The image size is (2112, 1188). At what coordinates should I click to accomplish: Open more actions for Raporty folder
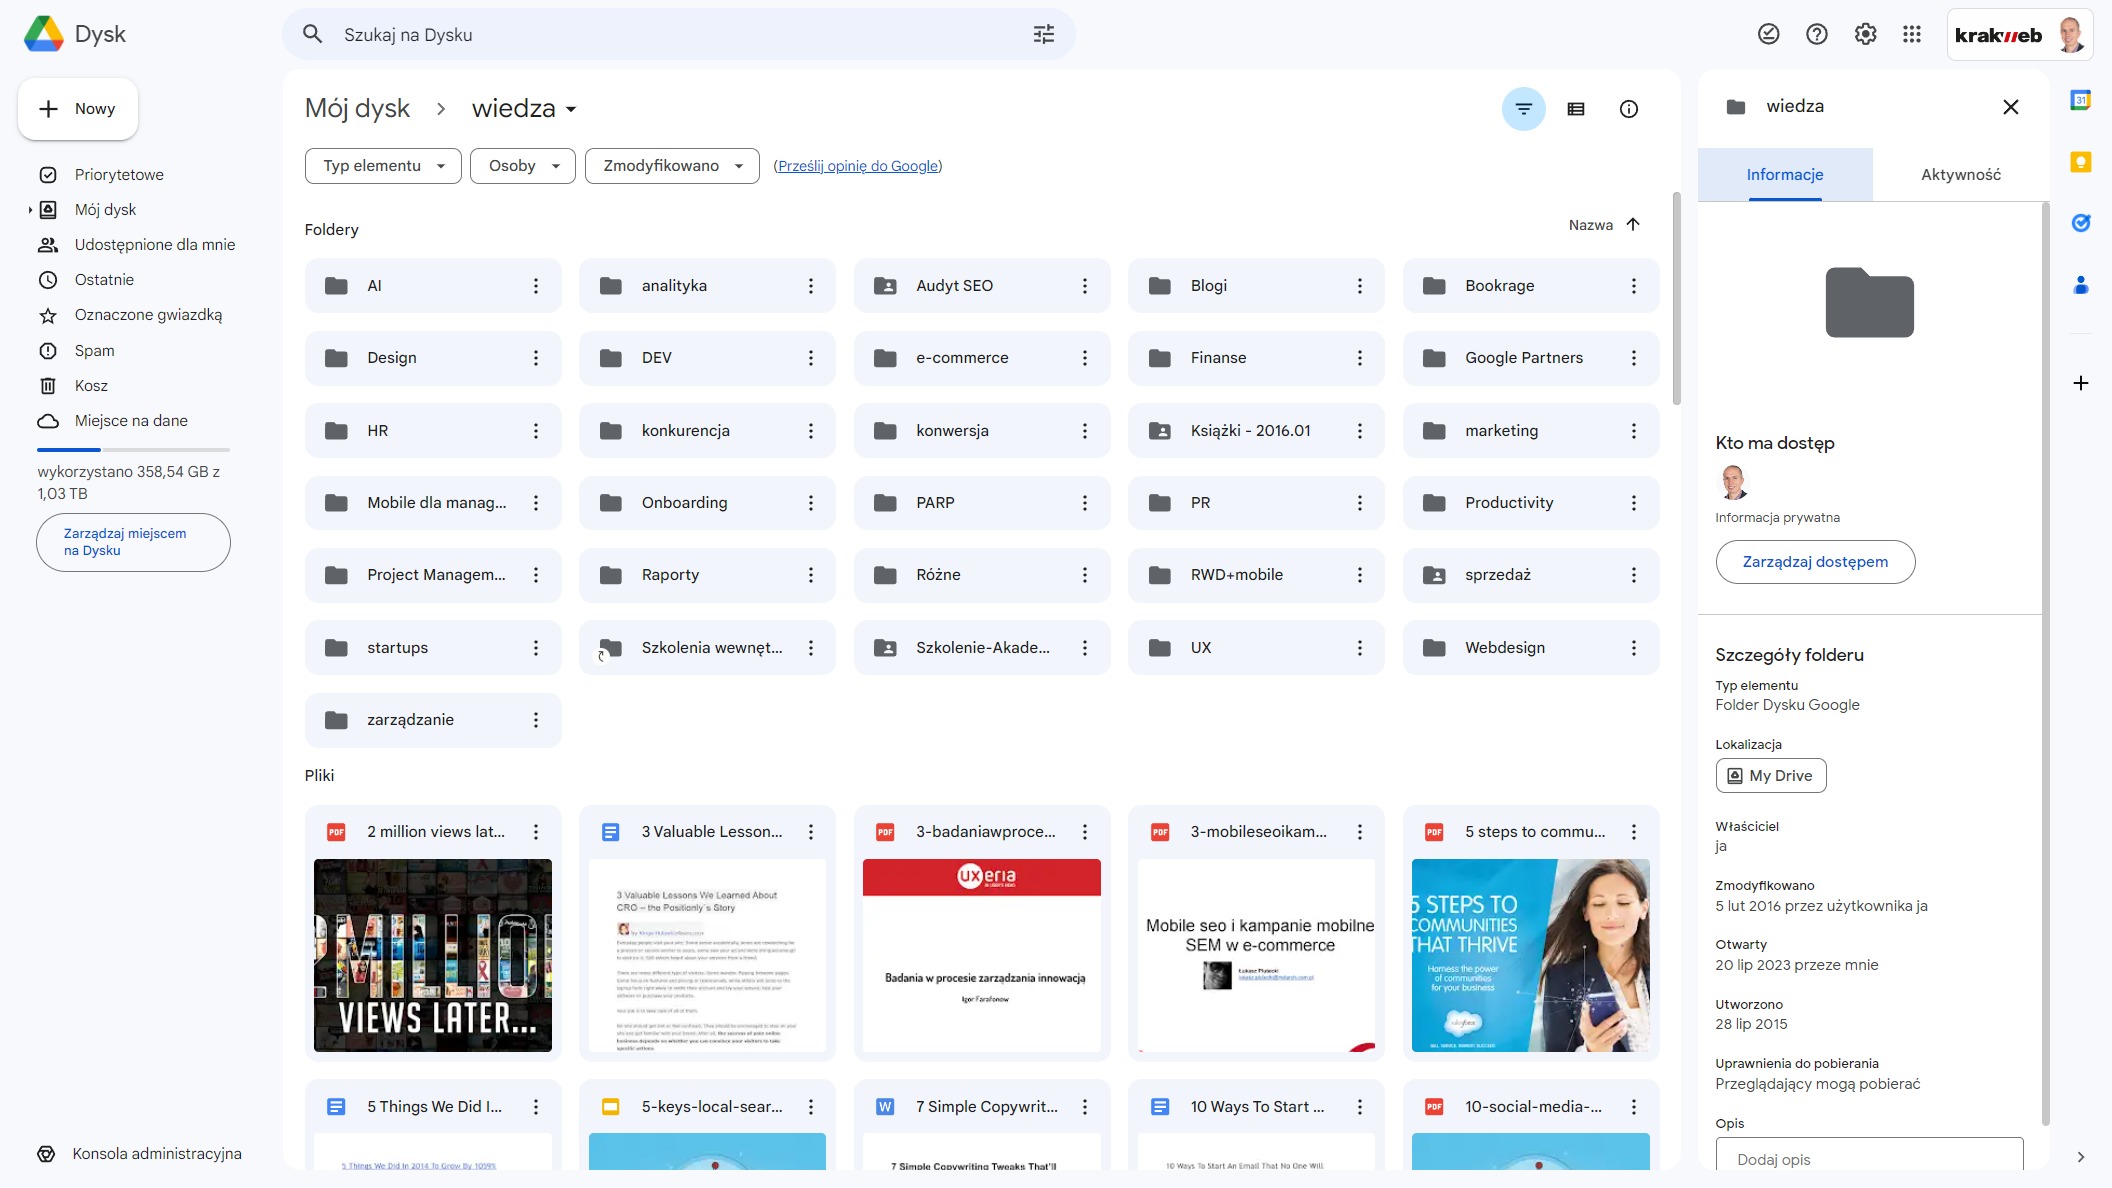point(811,575)
